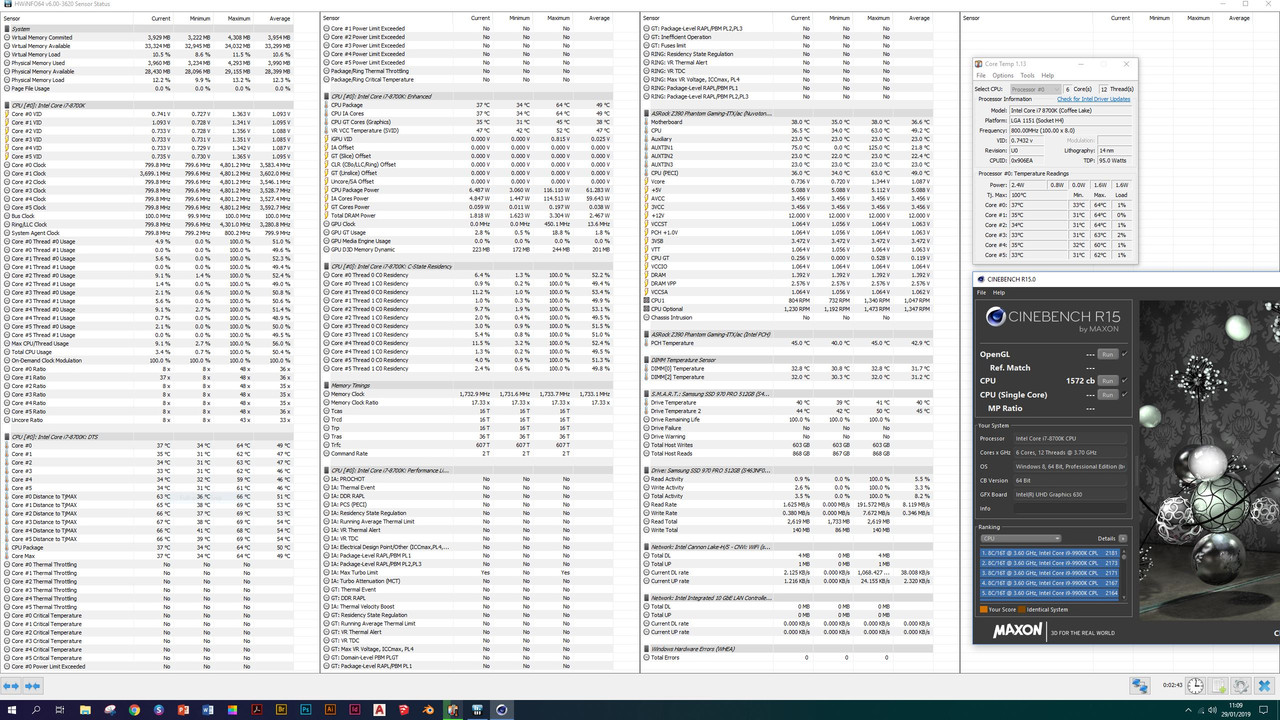The width and height of the screenshot is (1280, 720).
Task: Uncheck the CPU benchmark checkbox
Action: pyautogui.click(x=1124, y=380)
